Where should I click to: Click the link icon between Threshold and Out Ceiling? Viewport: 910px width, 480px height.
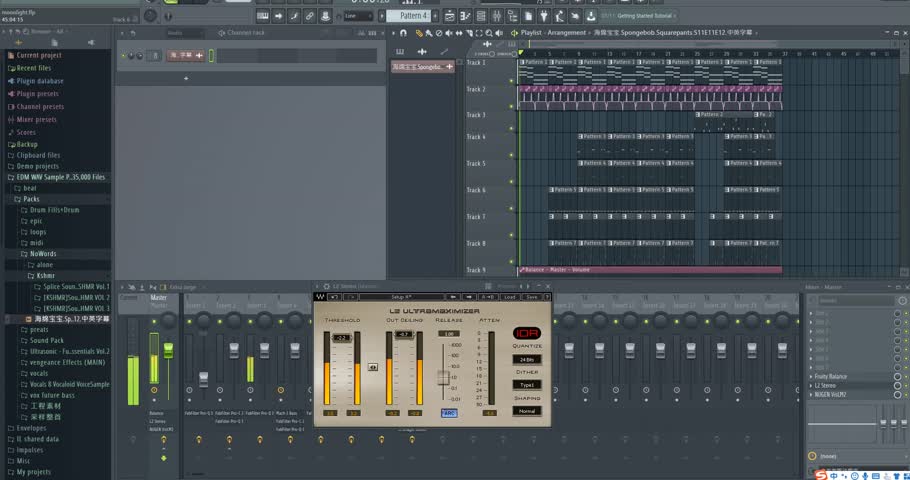click(x=372, y=367)
